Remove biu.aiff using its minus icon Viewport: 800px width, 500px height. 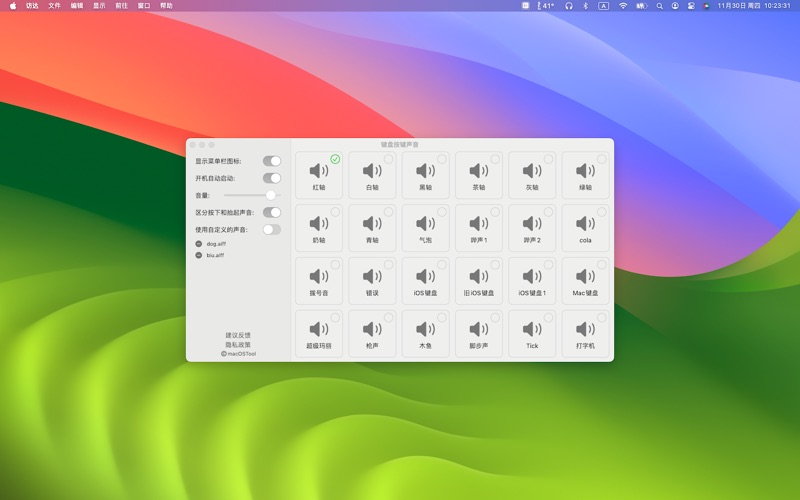pos(198,255)
